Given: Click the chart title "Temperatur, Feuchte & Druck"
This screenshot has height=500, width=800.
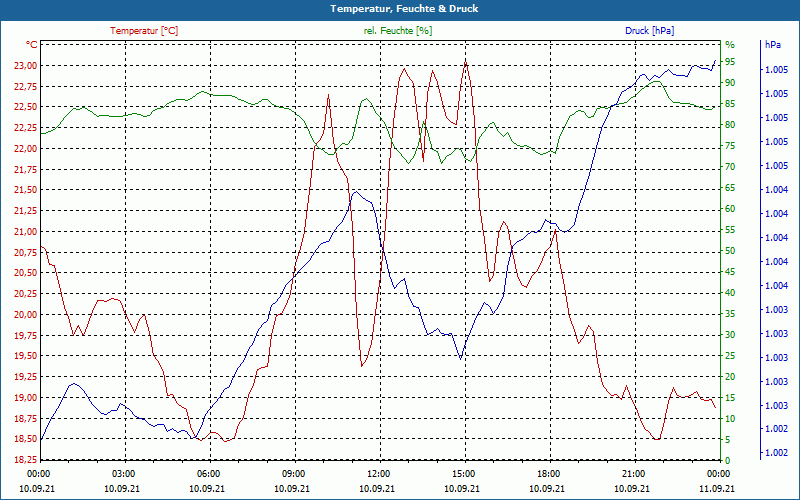Looking at the screenshot, I should click(404, 9).
